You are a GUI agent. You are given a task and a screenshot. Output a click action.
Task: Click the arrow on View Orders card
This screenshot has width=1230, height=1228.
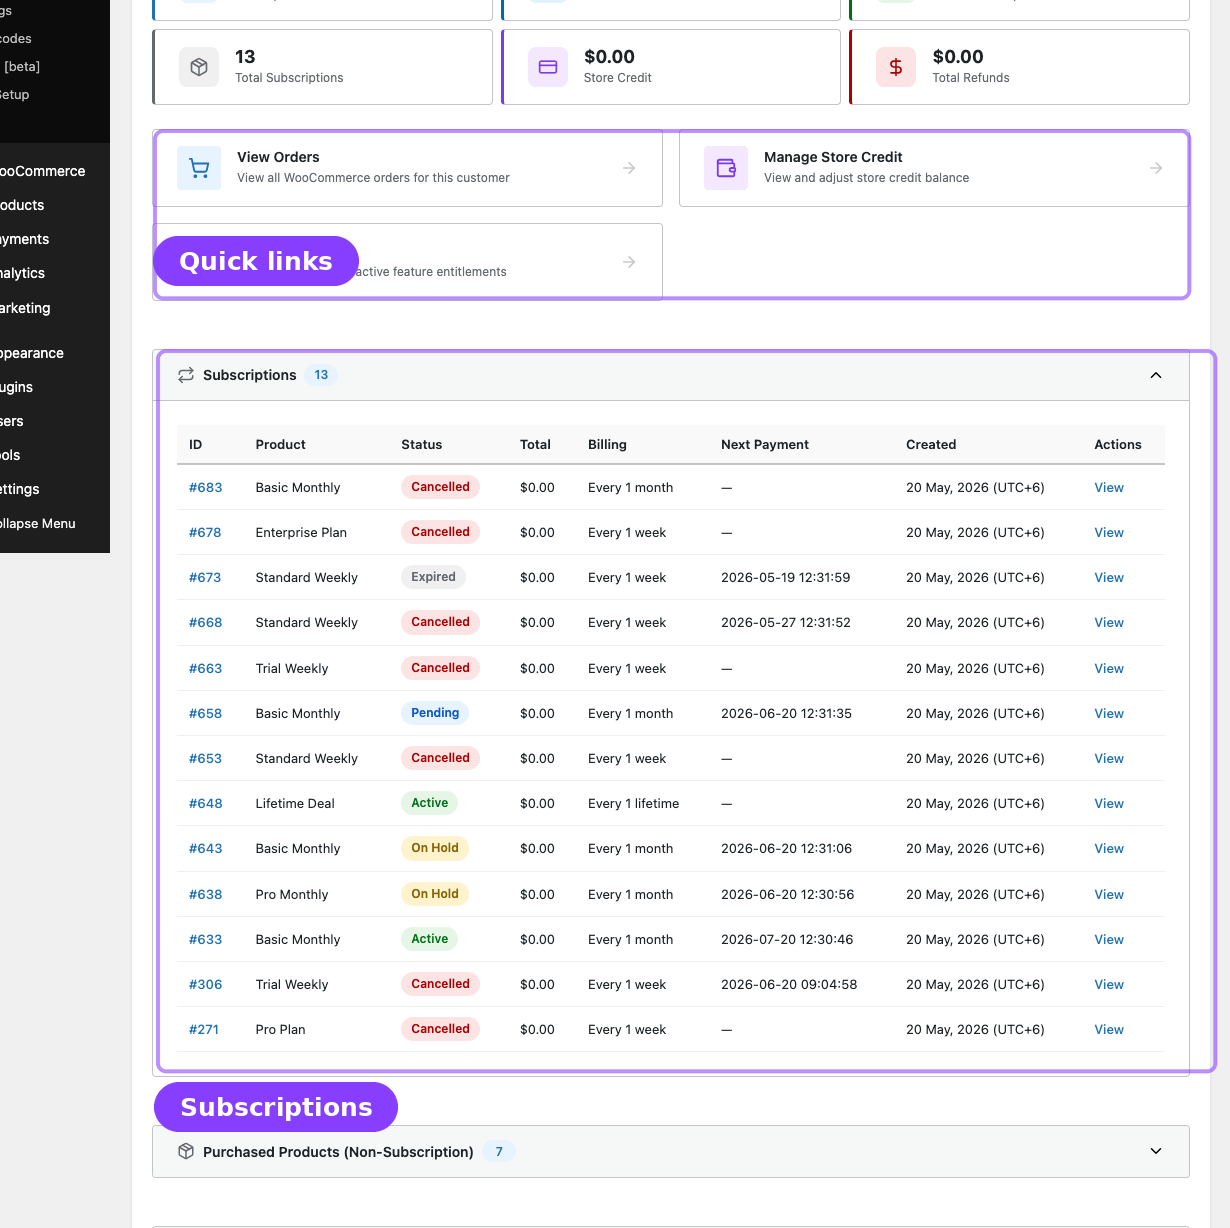pyautogui.click(x=629, y=168)
